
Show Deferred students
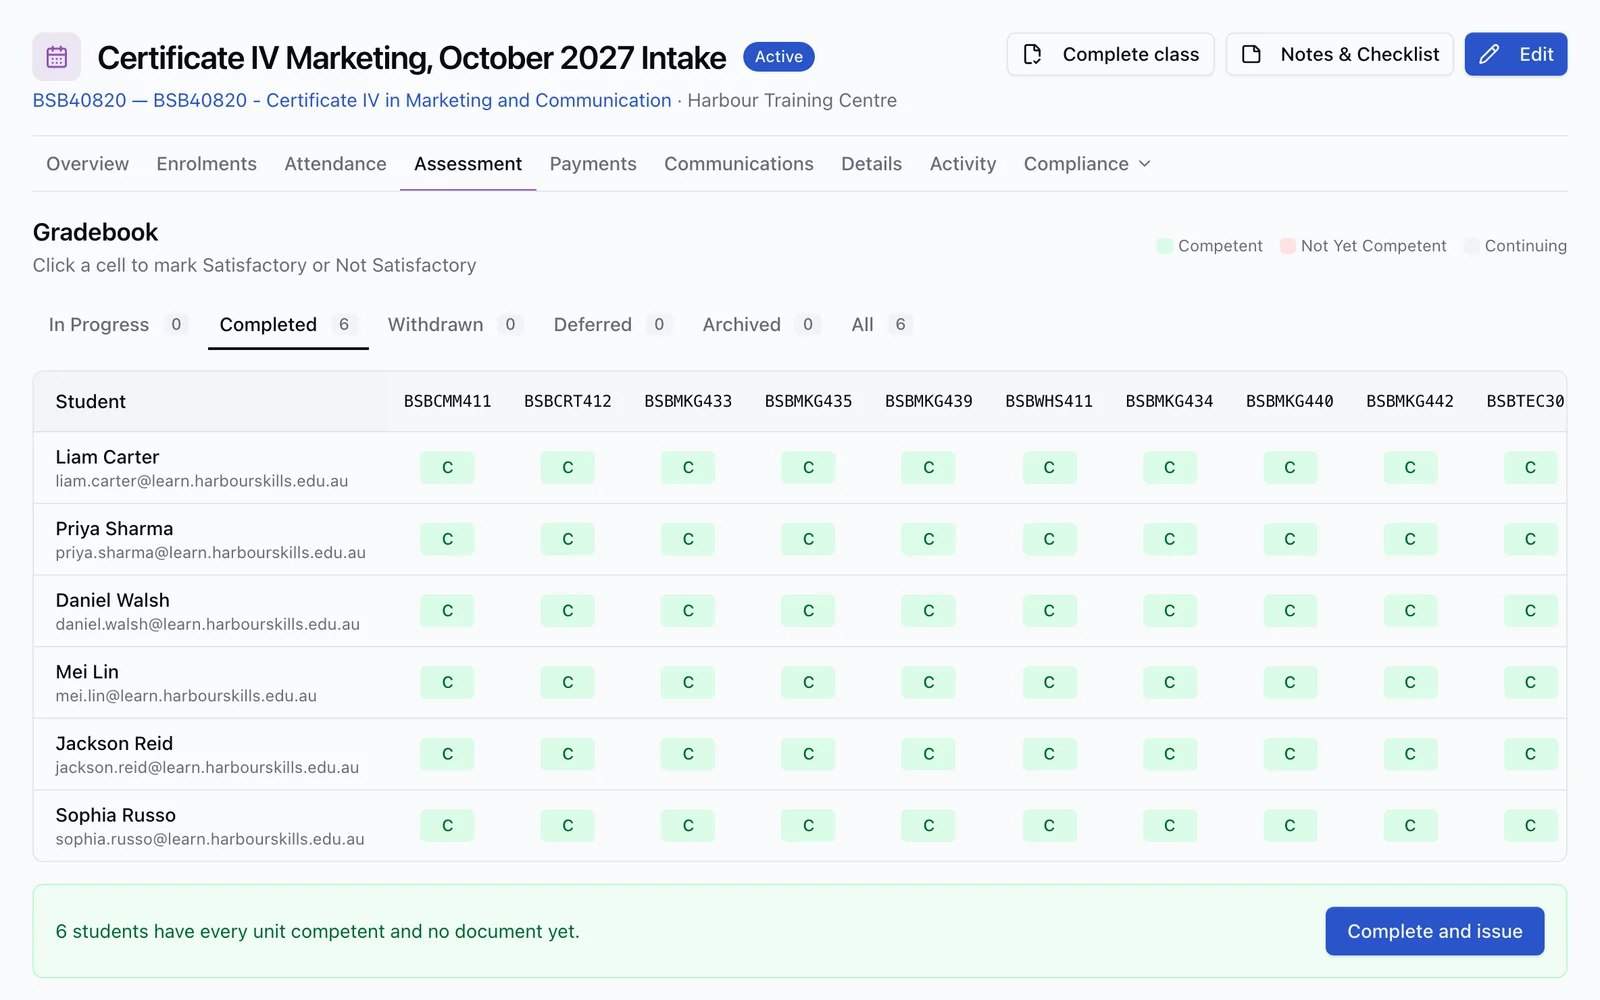[613, 325]
